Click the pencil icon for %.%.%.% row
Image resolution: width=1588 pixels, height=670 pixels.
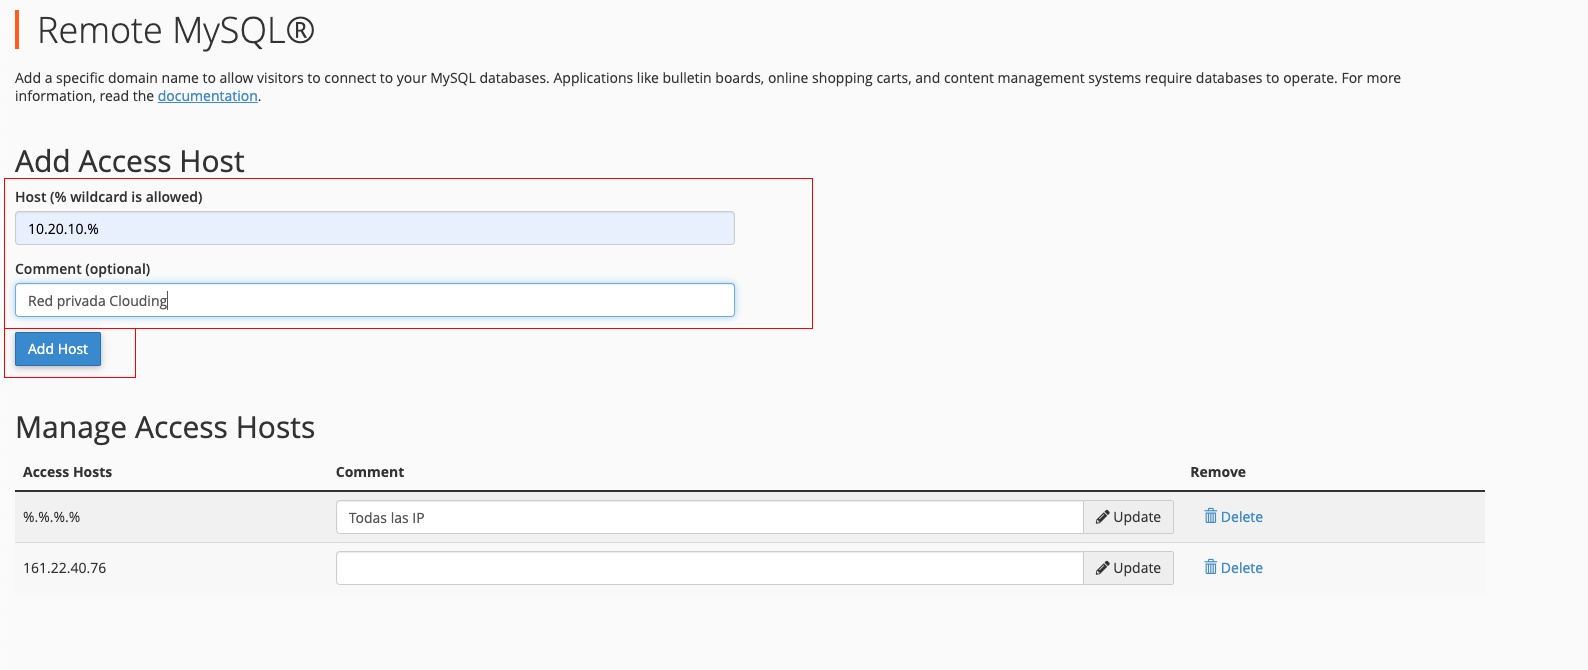click(1103, 517)
